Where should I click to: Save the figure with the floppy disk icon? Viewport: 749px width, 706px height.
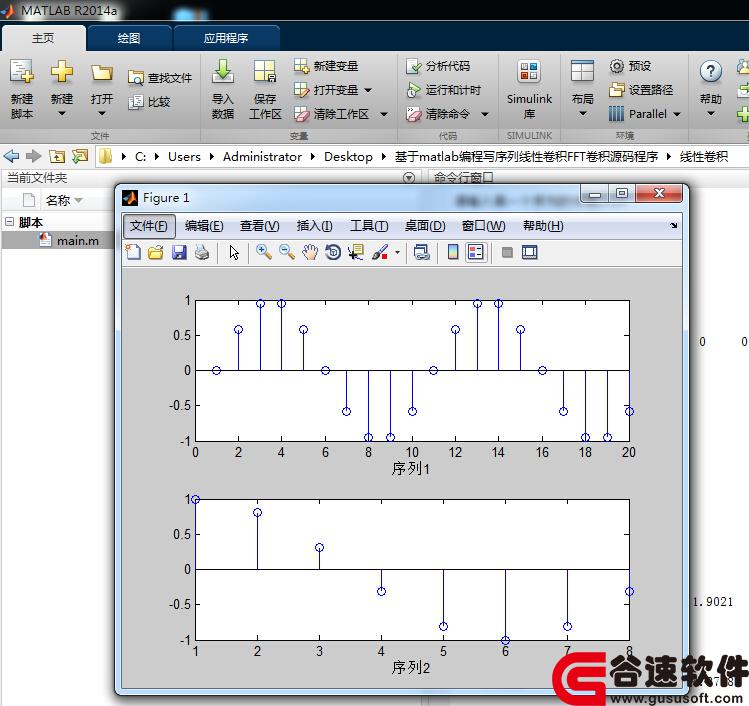pos(179,252)
